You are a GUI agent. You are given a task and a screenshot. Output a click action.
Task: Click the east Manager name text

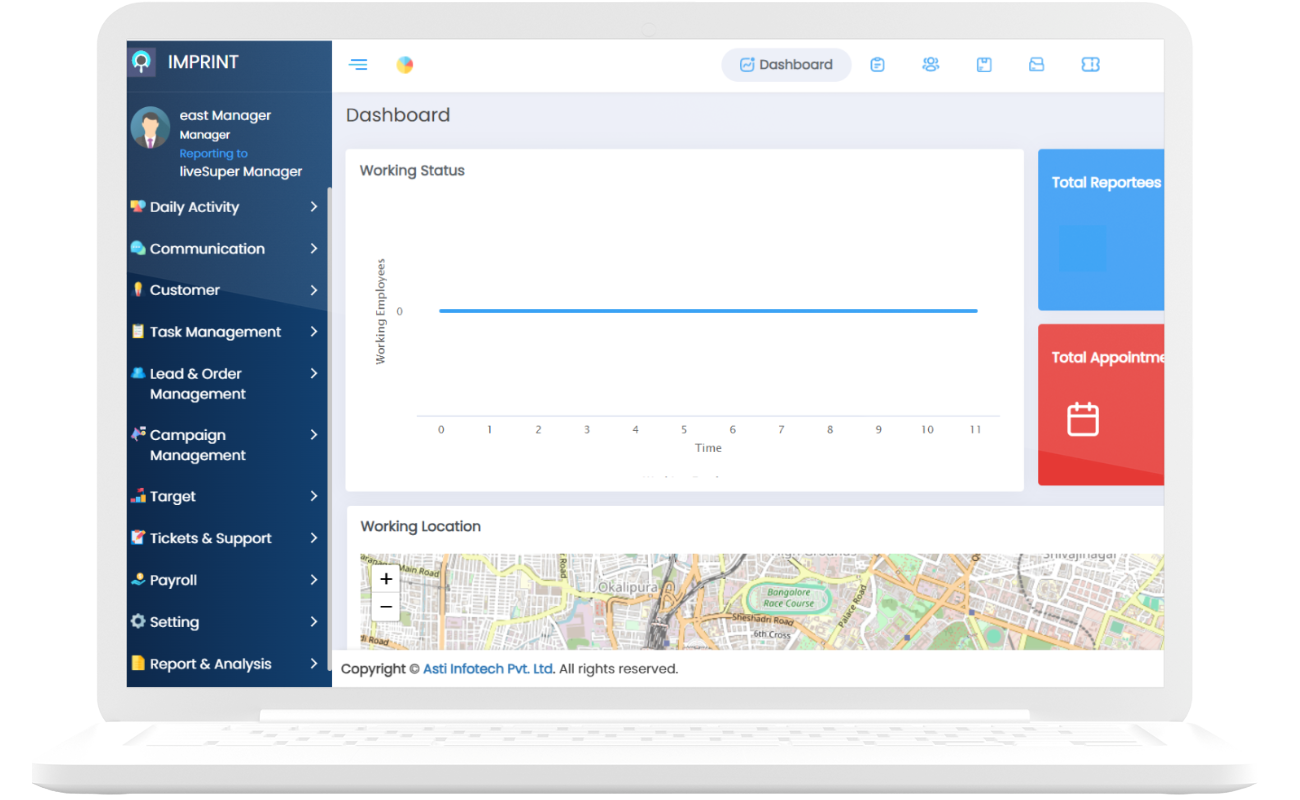[225, 115]
